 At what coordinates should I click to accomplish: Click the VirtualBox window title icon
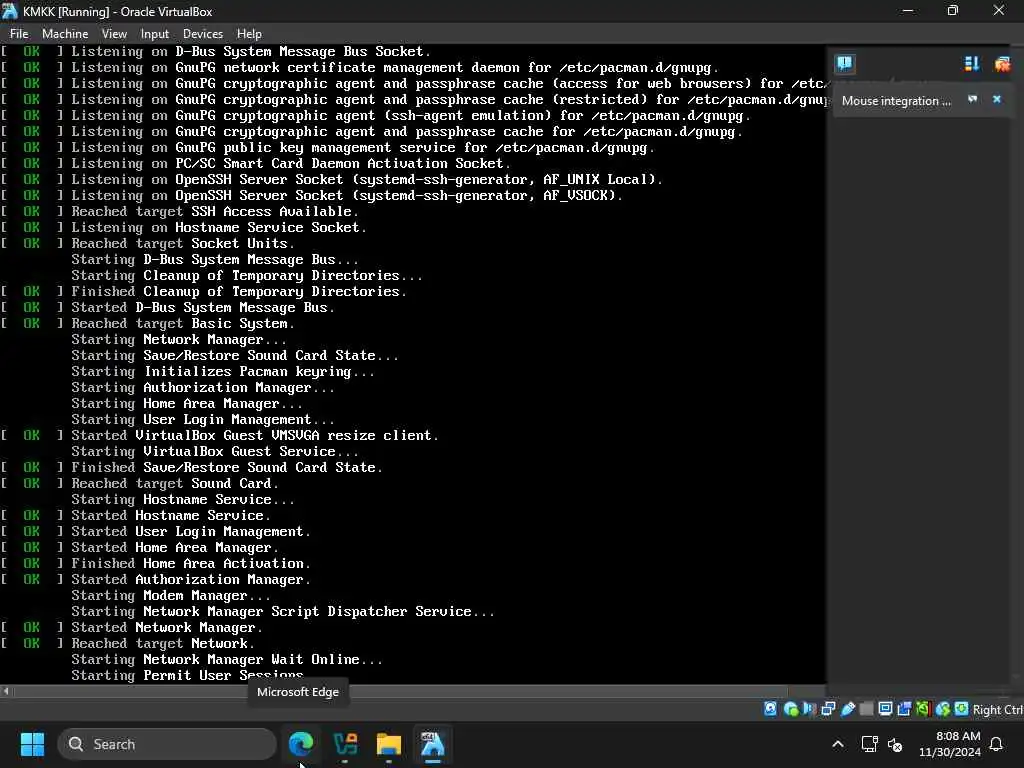point(9,11)
